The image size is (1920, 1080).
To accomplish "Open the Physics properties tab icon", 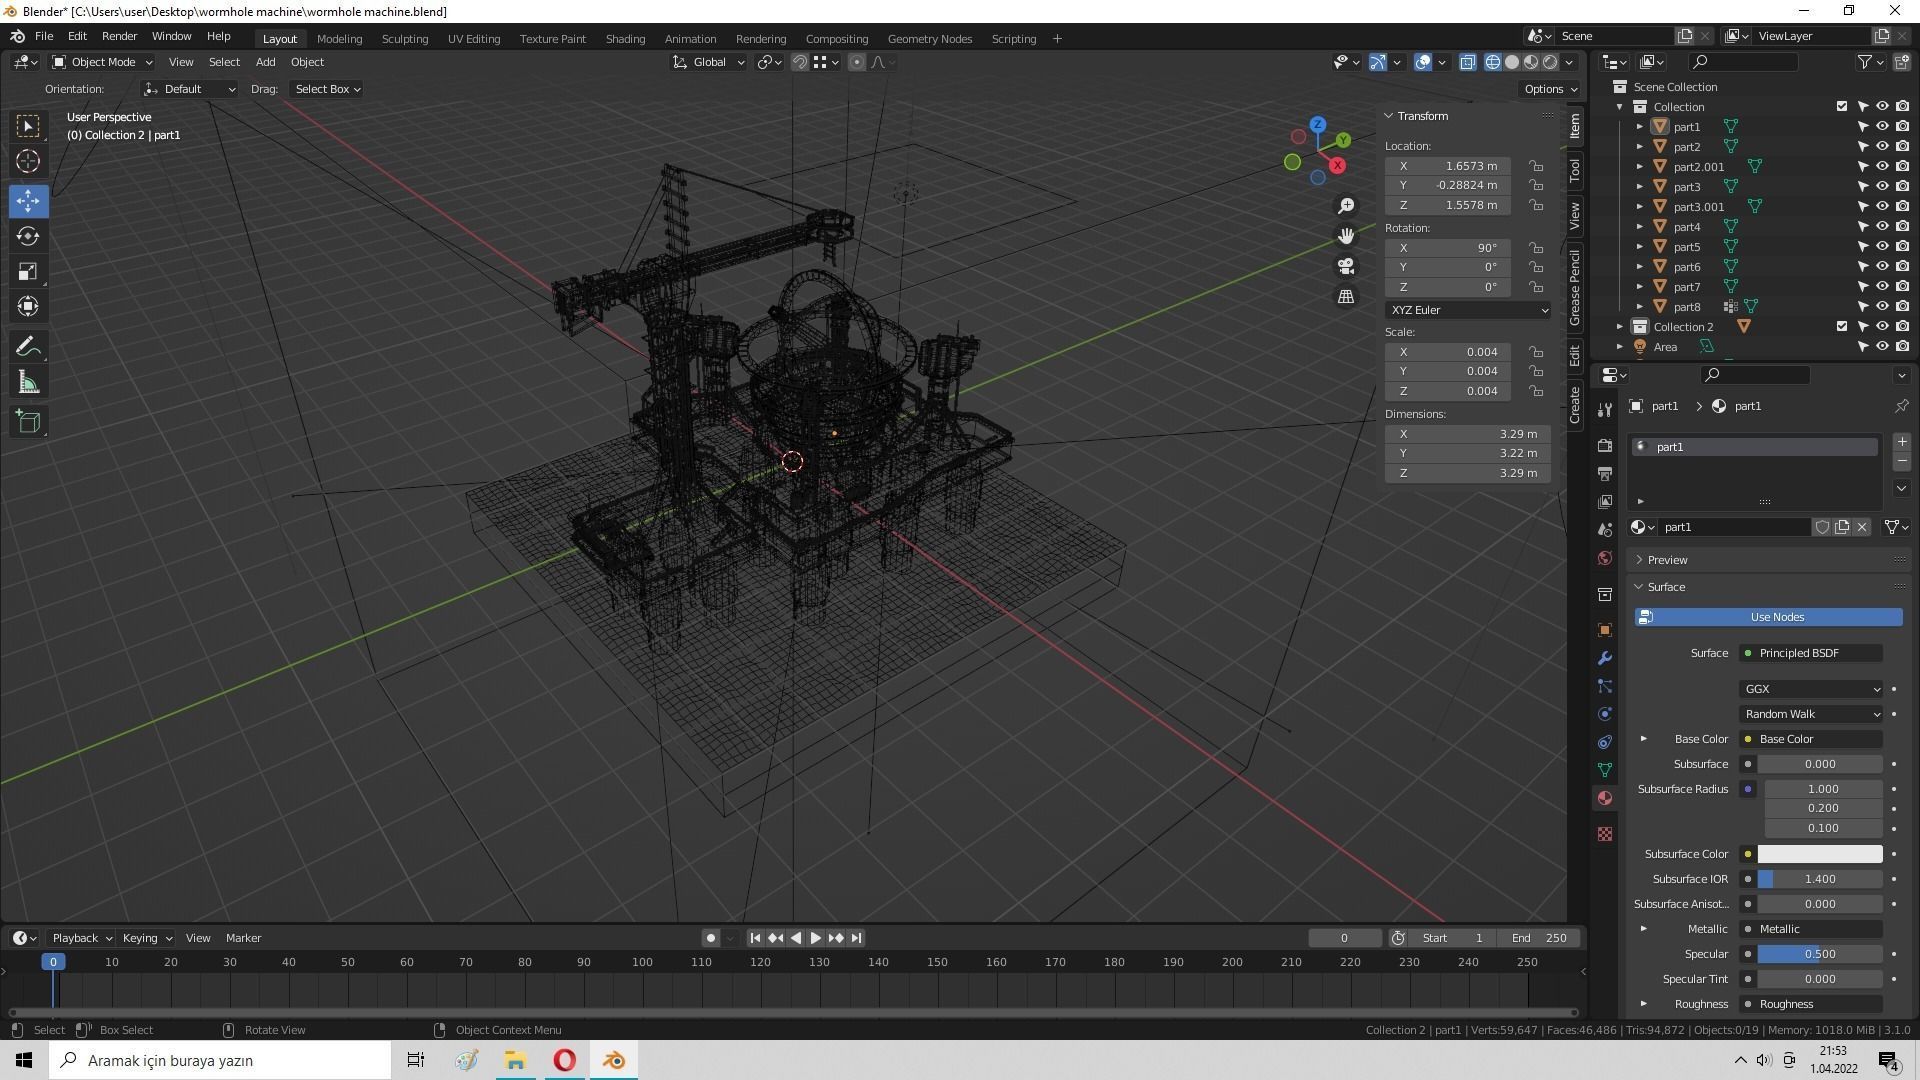I will pyautogui.click(x=1605, y=714).
